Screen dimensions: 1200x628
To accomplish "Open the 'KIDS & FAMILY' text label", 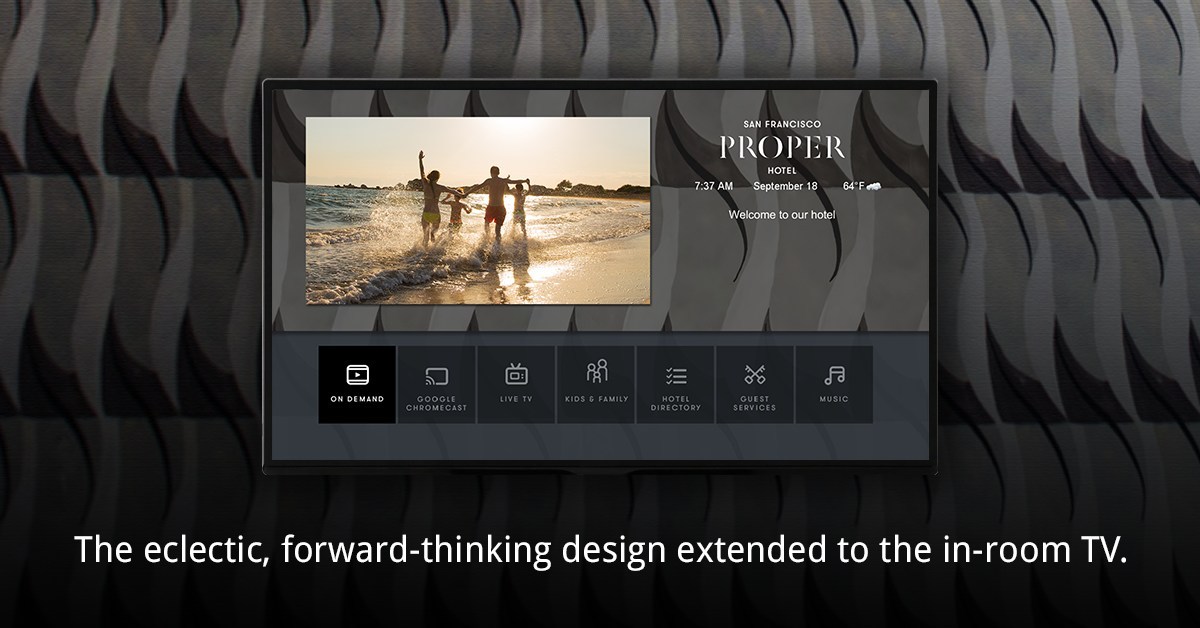I will pos(597,399).
